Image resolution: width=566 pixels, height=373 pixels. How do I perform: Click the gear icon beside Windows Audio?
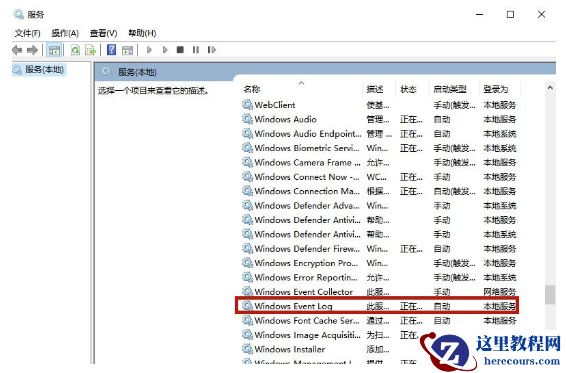coord(247,119)
